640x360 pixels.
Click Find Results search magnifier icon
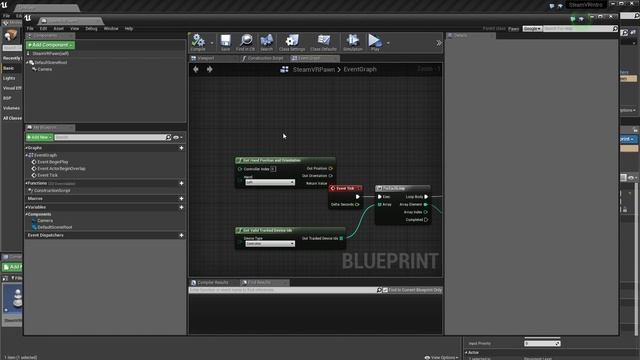(x=379, y=290)
